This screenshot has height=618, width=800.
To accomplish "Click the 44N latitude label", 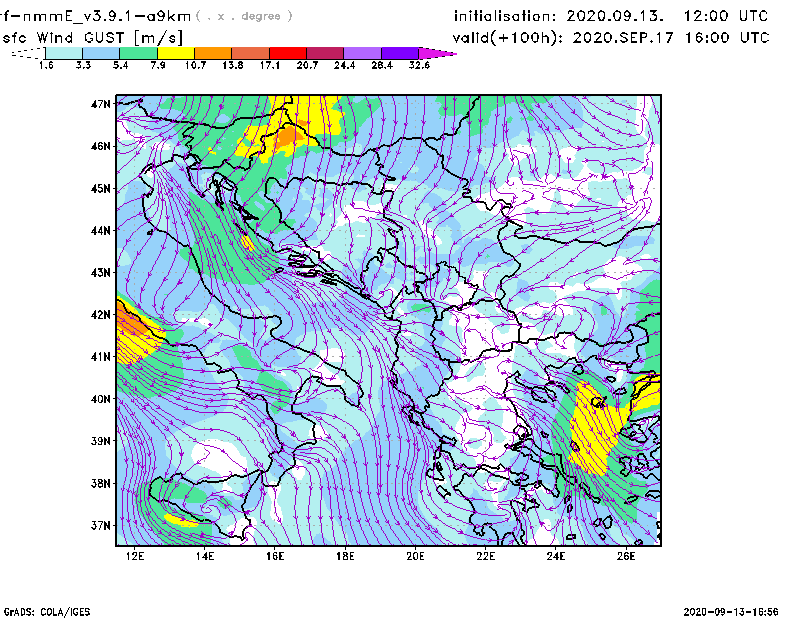I will point(101,231).
